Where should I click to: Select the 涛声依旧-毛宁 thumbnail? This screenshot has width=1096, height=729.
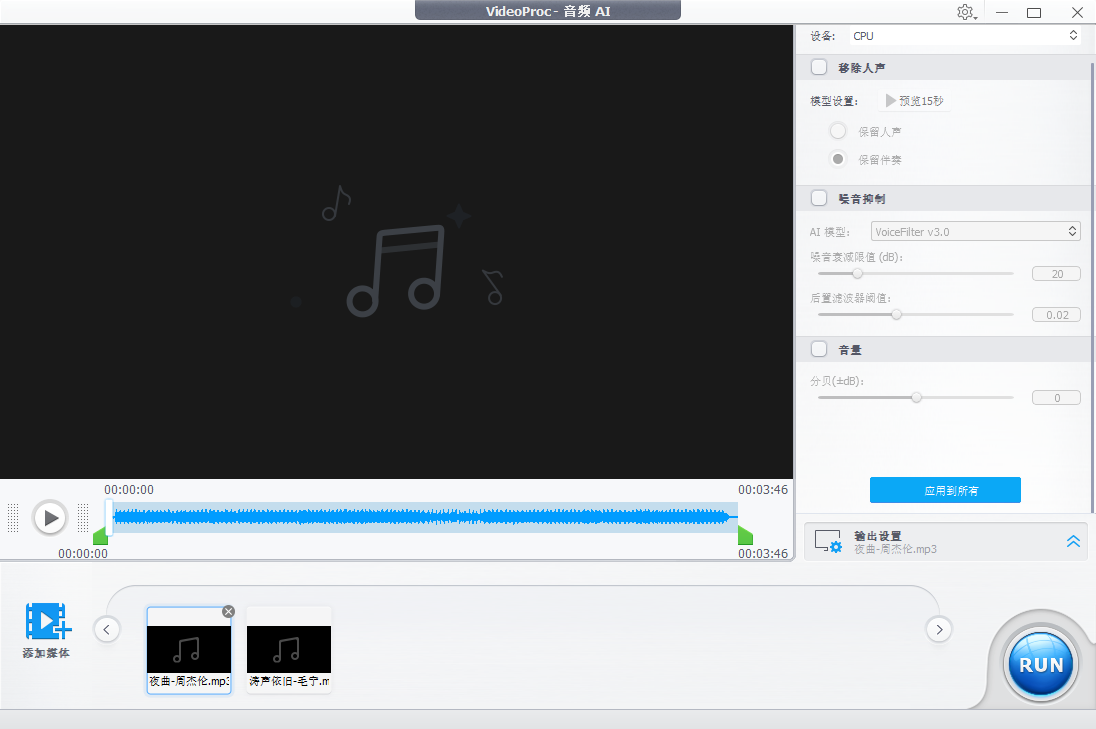pyautogui.click(x=288, y=650)
